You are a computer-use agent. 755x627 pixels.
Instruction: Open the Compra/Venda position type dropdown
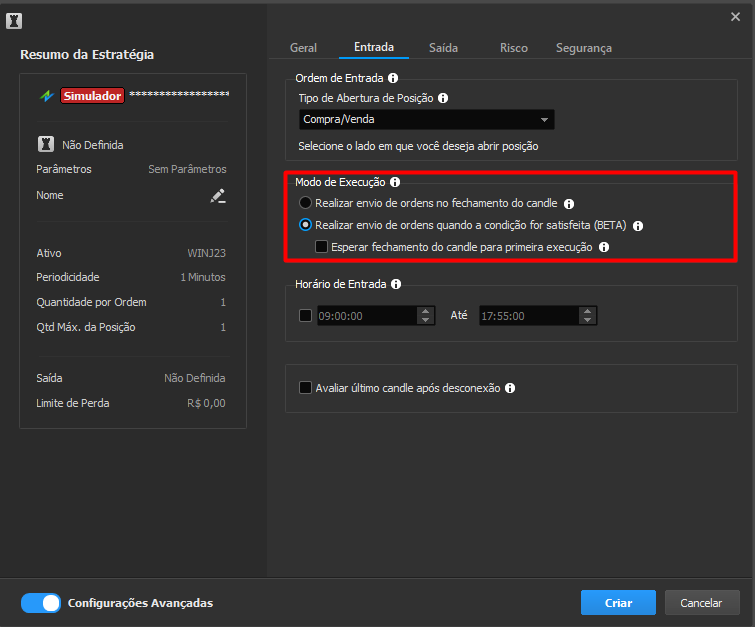tap(426, 119)
